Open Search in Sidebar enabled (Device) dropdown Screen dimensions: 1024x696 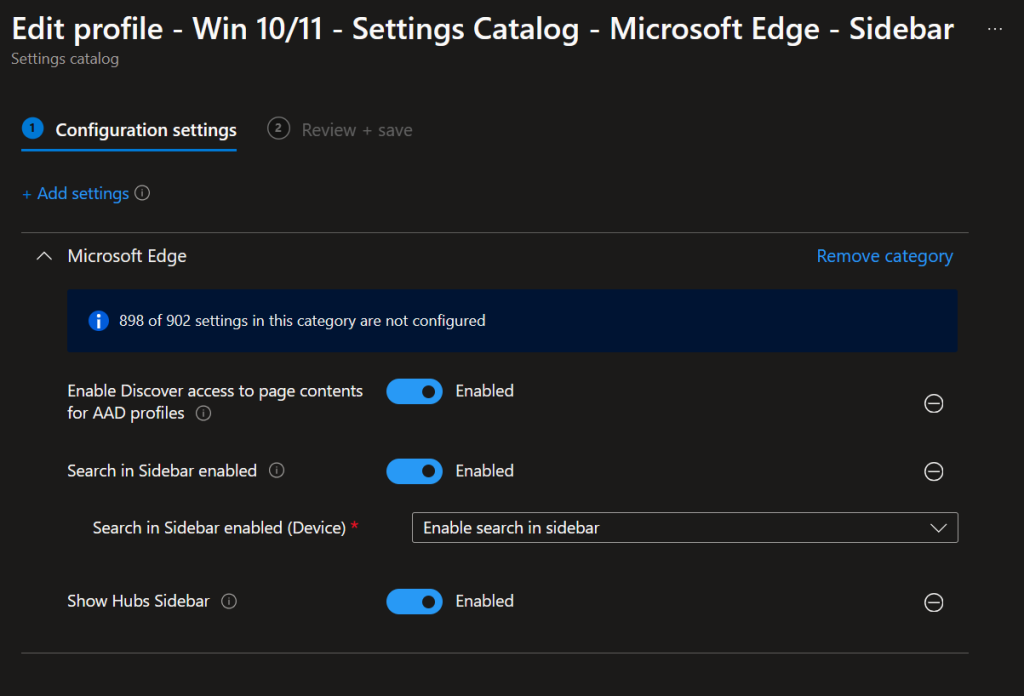[684, 528]
